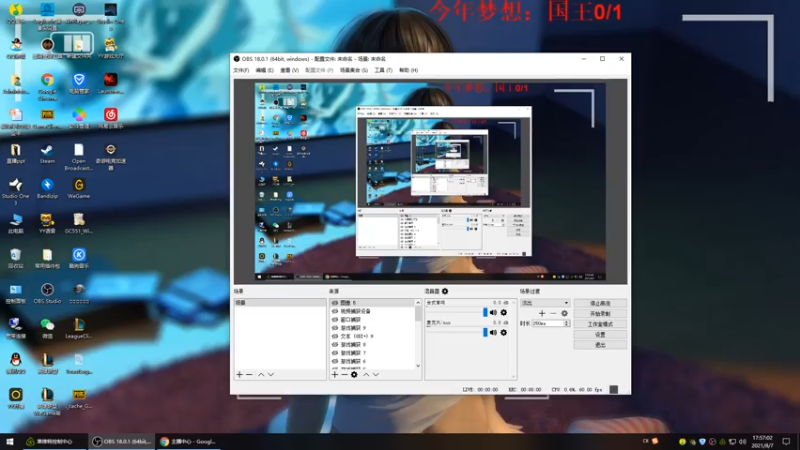Open the 淡出 scene transition dropdown

pyautogui.click(x=545, y=303)
